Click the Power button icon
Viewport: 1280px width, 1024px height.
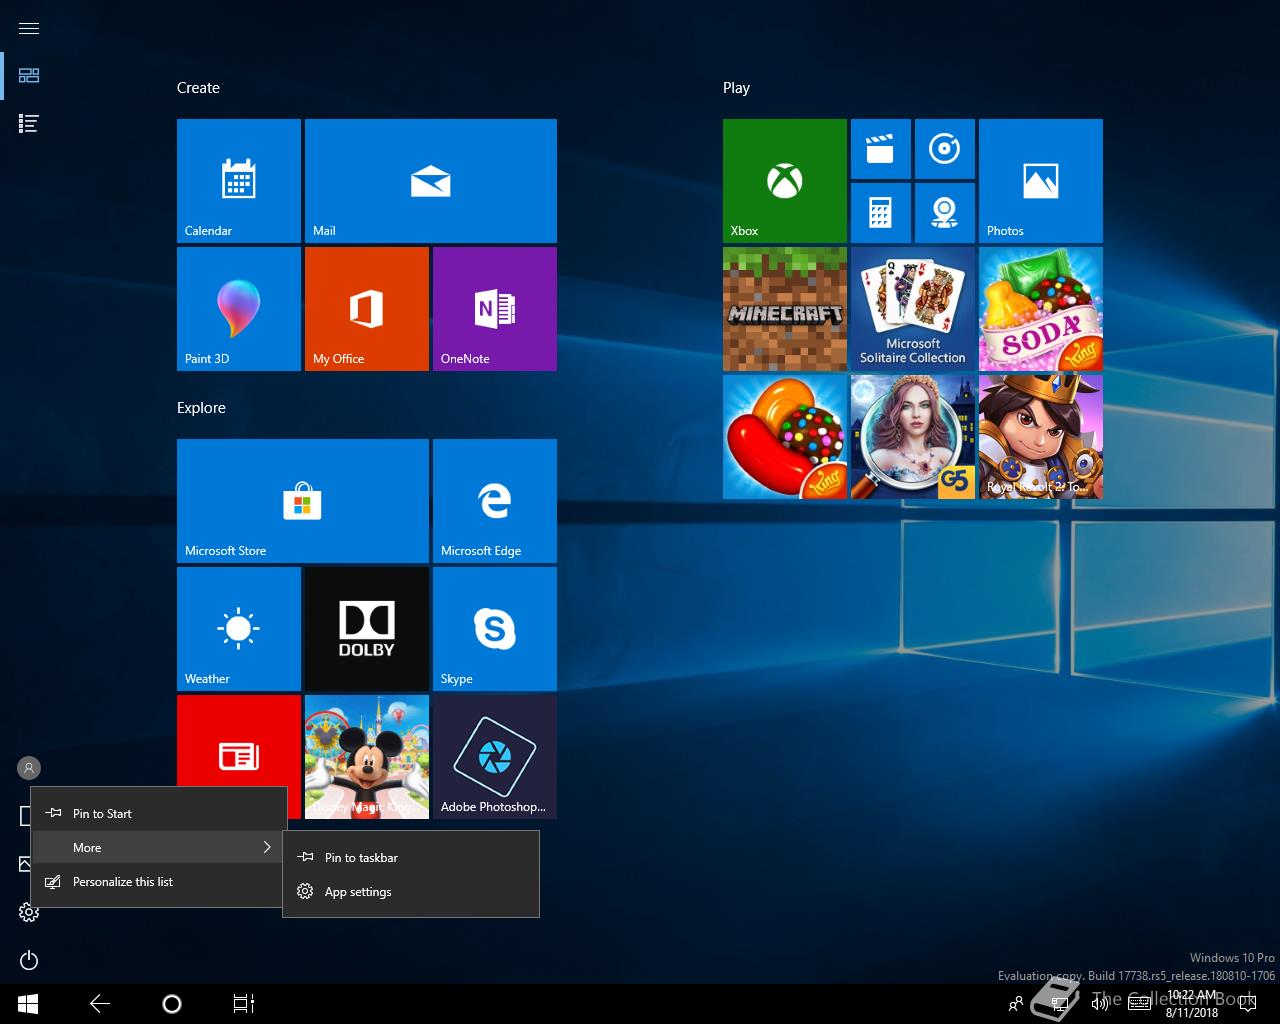29,960
